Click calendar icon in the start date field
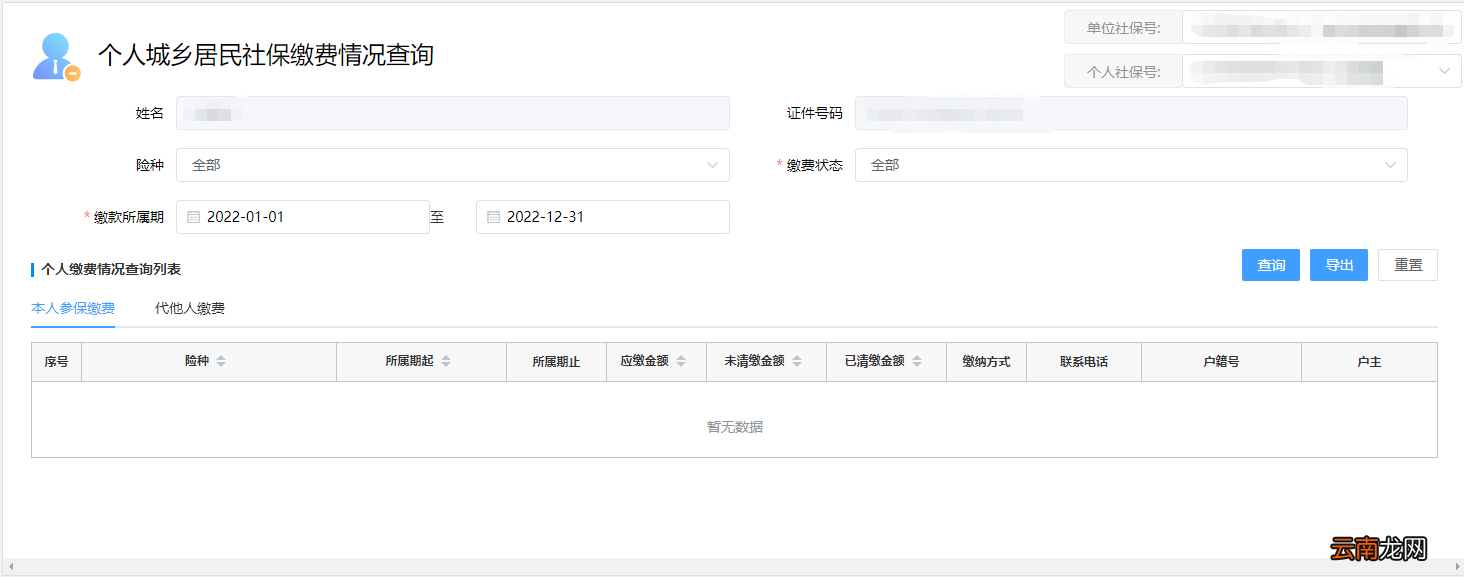The image size is (1464, 577). pos(194,217)
